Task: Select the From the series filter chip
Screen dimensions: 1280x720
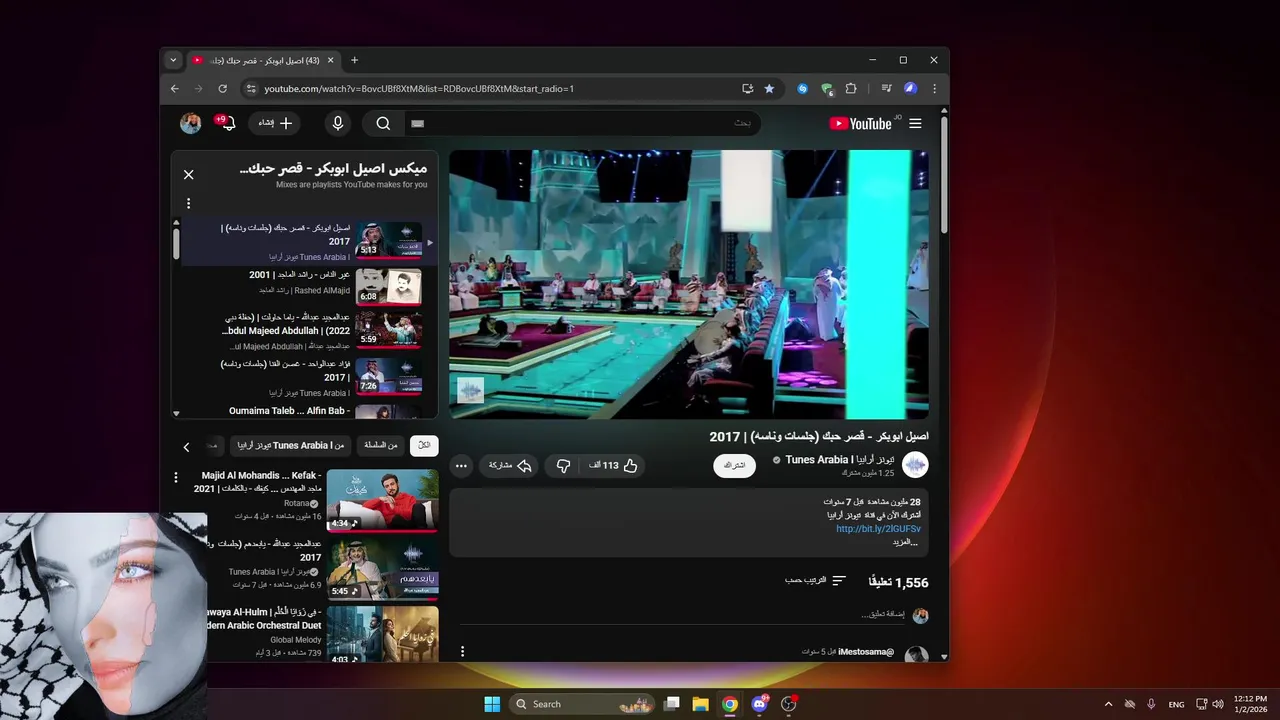Action: coord(381,445)
